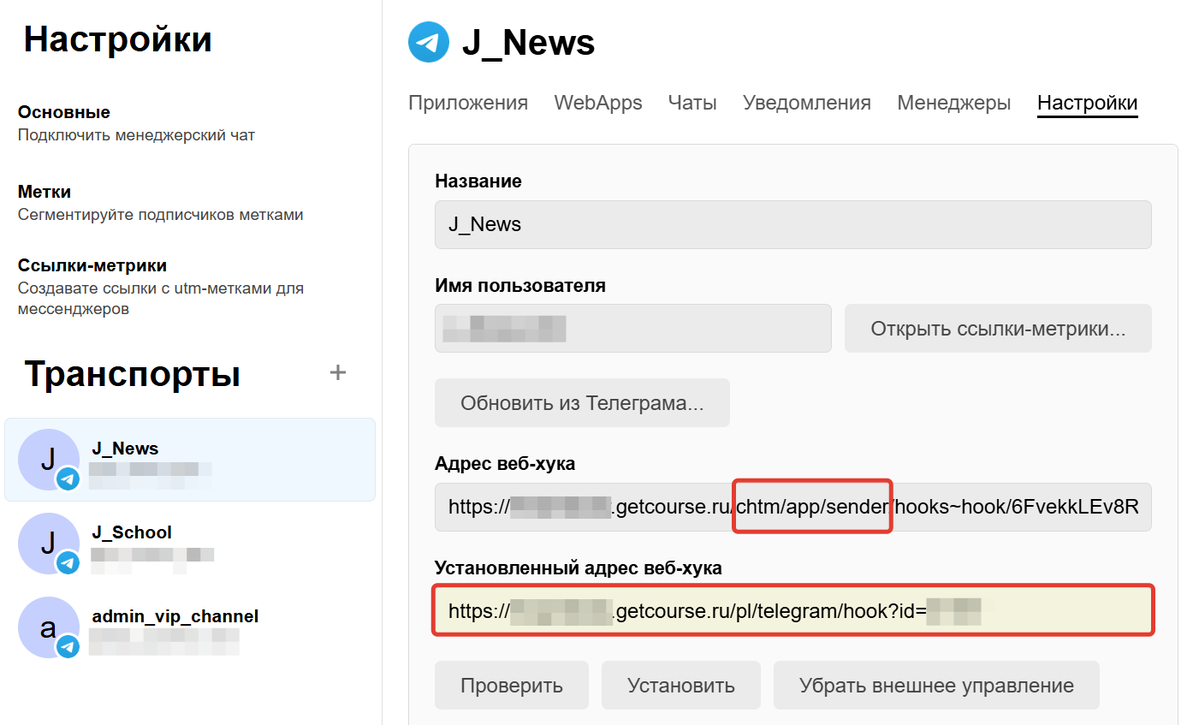Focus the Название field with J_News
Screen dimensions: 1199x725
pyautogui.click(x=793, y=224)
